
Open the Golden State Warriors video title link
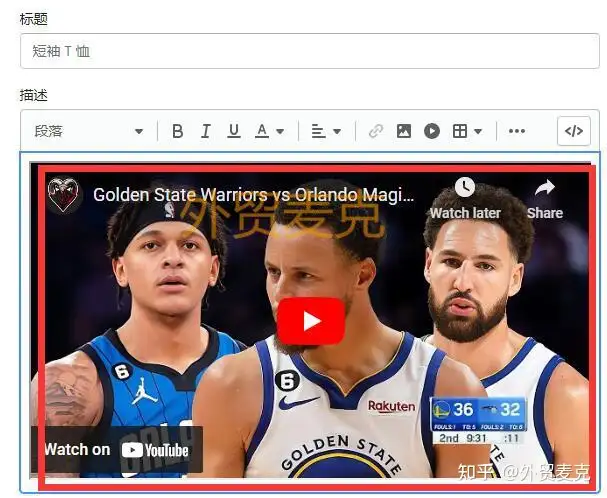254,195
